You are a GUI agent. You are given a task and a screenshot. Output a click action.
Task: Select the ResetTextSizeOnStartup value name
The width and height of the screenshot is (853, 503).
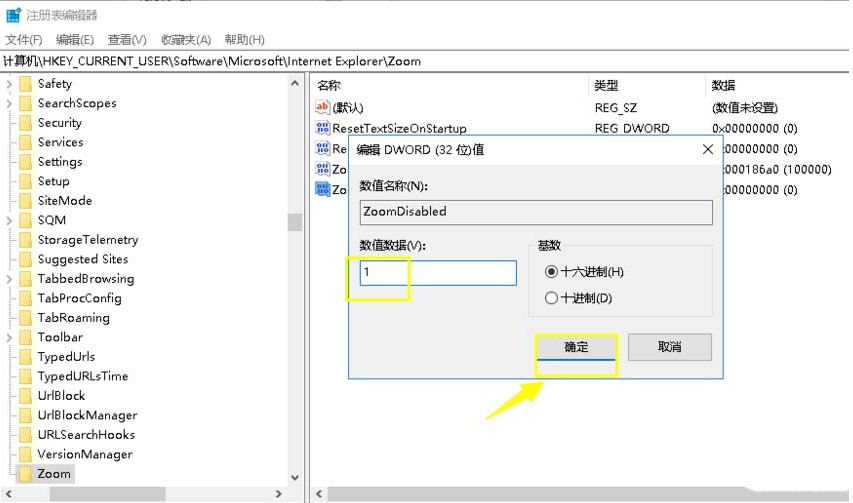click(x=399, y=128)
